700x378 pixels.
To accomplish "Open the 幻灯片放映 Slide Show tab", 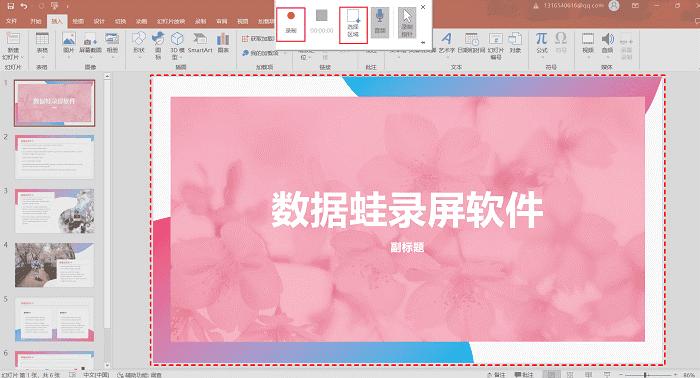I will coord(171,21).
